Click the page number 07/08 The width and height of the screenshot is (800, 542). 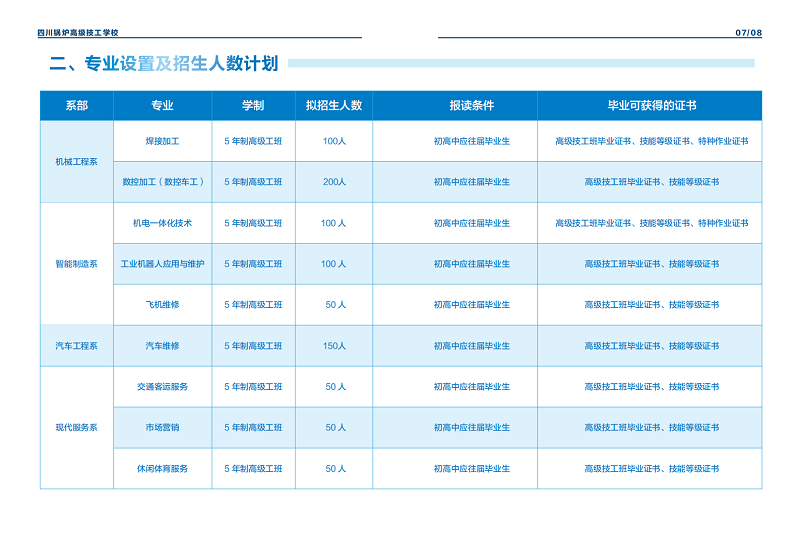pos(748,33)
